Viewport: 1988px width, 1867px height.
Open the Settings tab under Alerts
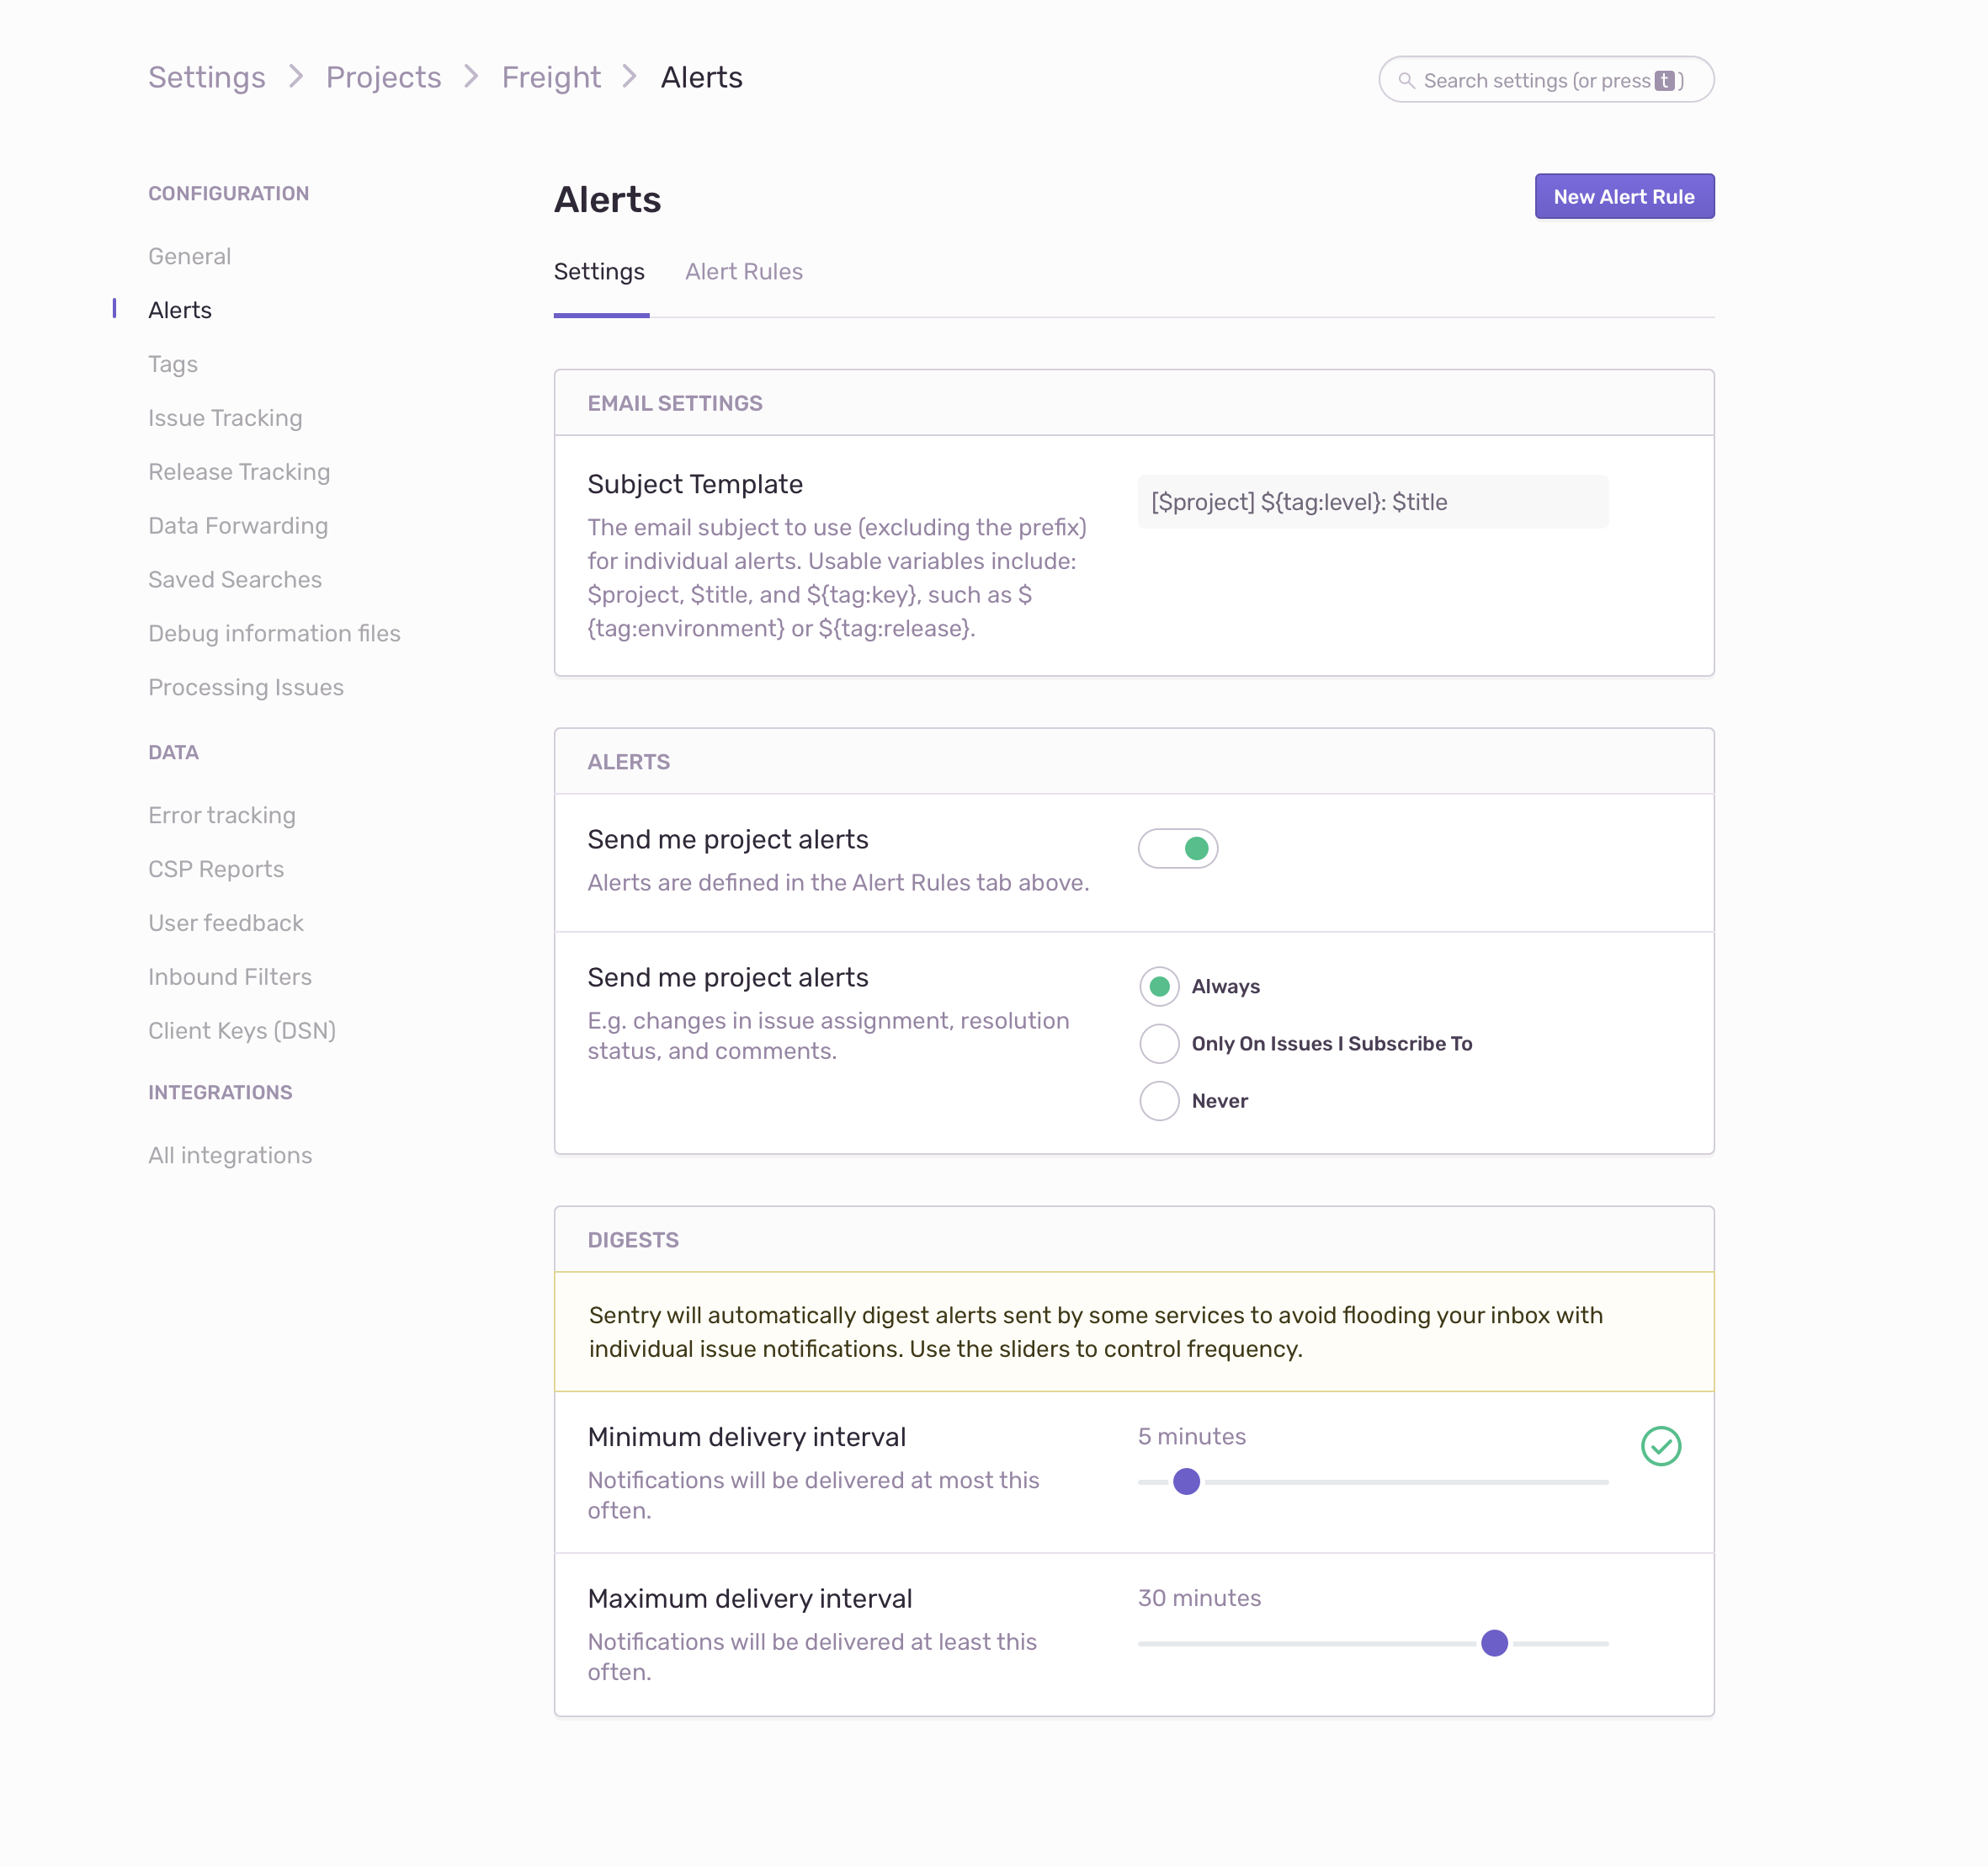point(599,272)
